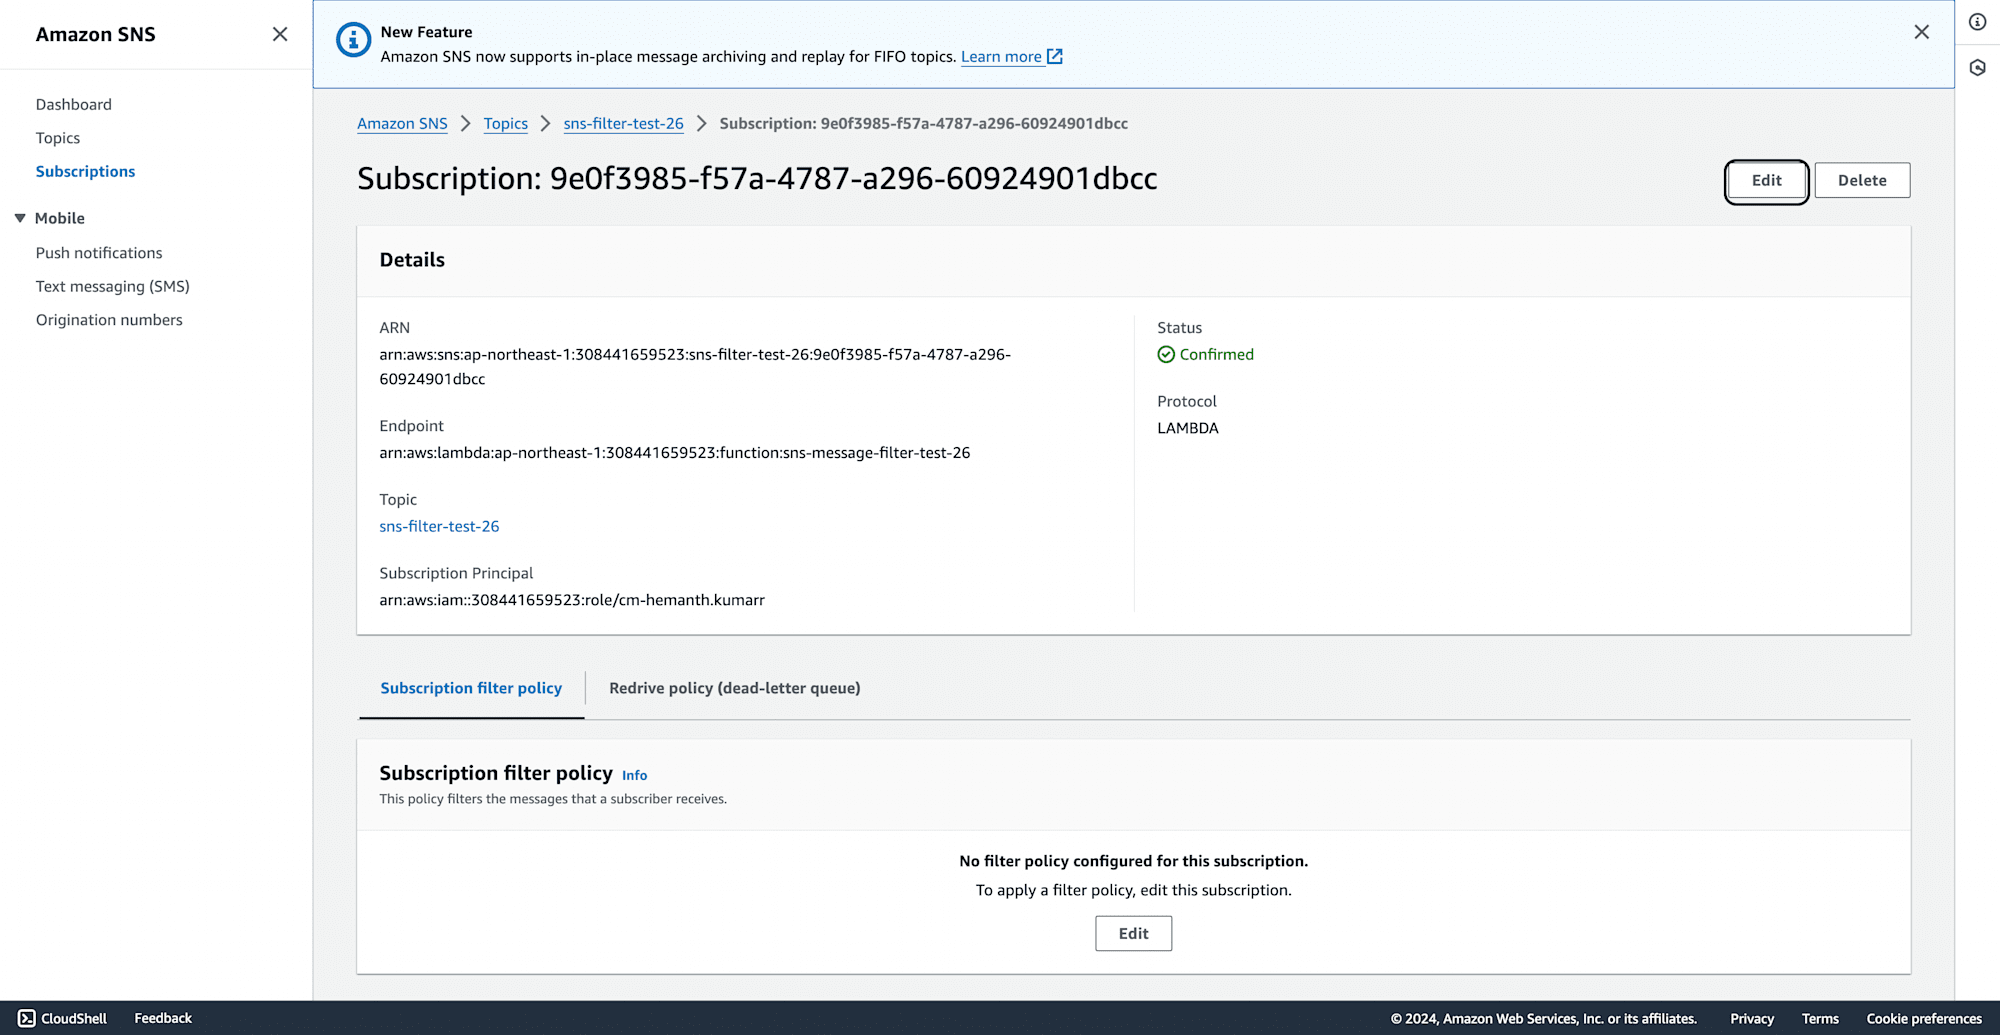The width and height of the screenshot is (2000, 1035).
Task: Click the Edit button beside Delete
Action: 1766,180
